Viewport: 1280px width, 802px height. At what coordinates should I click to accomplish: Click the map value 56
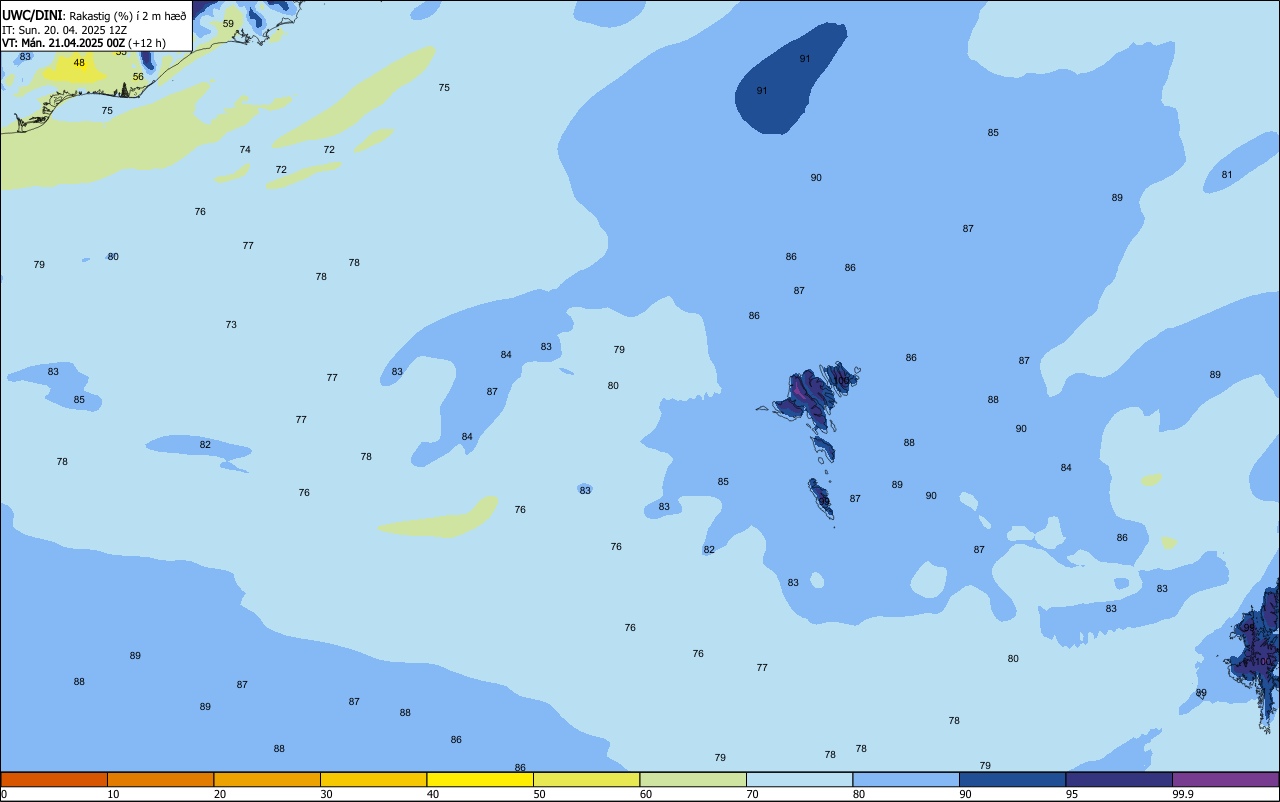[x=138, y=76]
